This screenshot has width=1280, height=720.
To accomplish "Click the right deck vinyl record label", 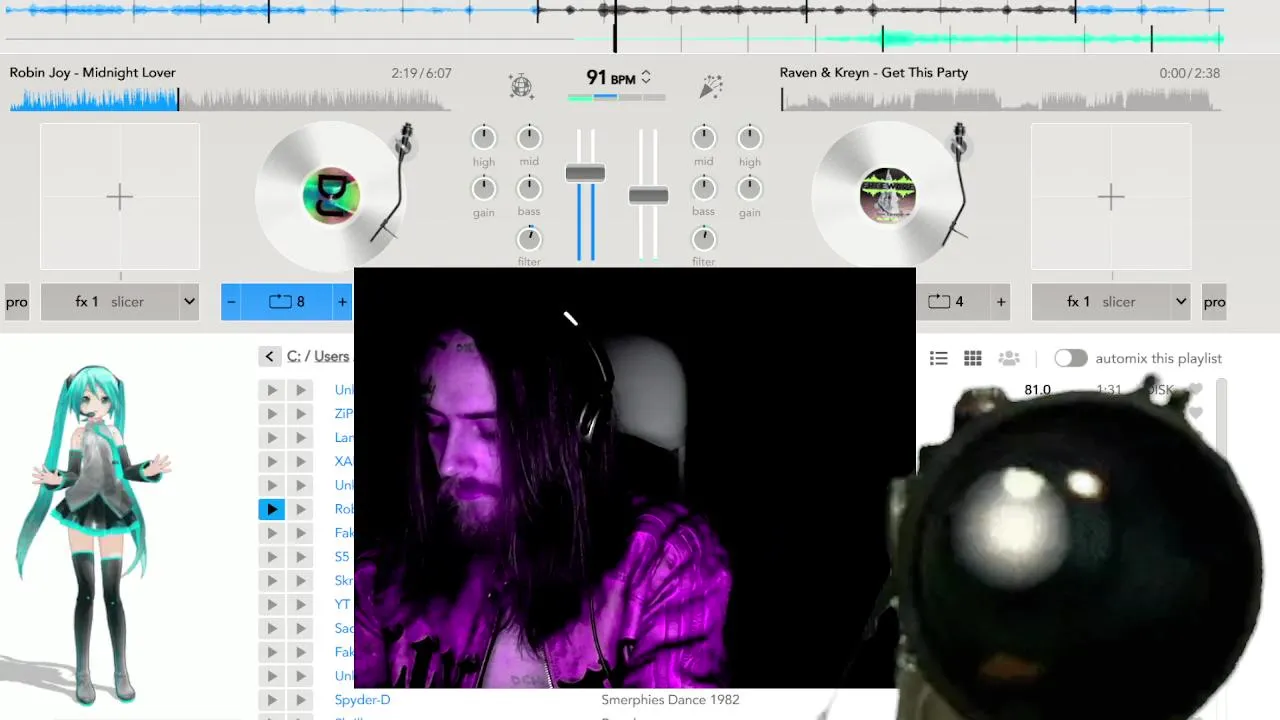I will 888,196.
